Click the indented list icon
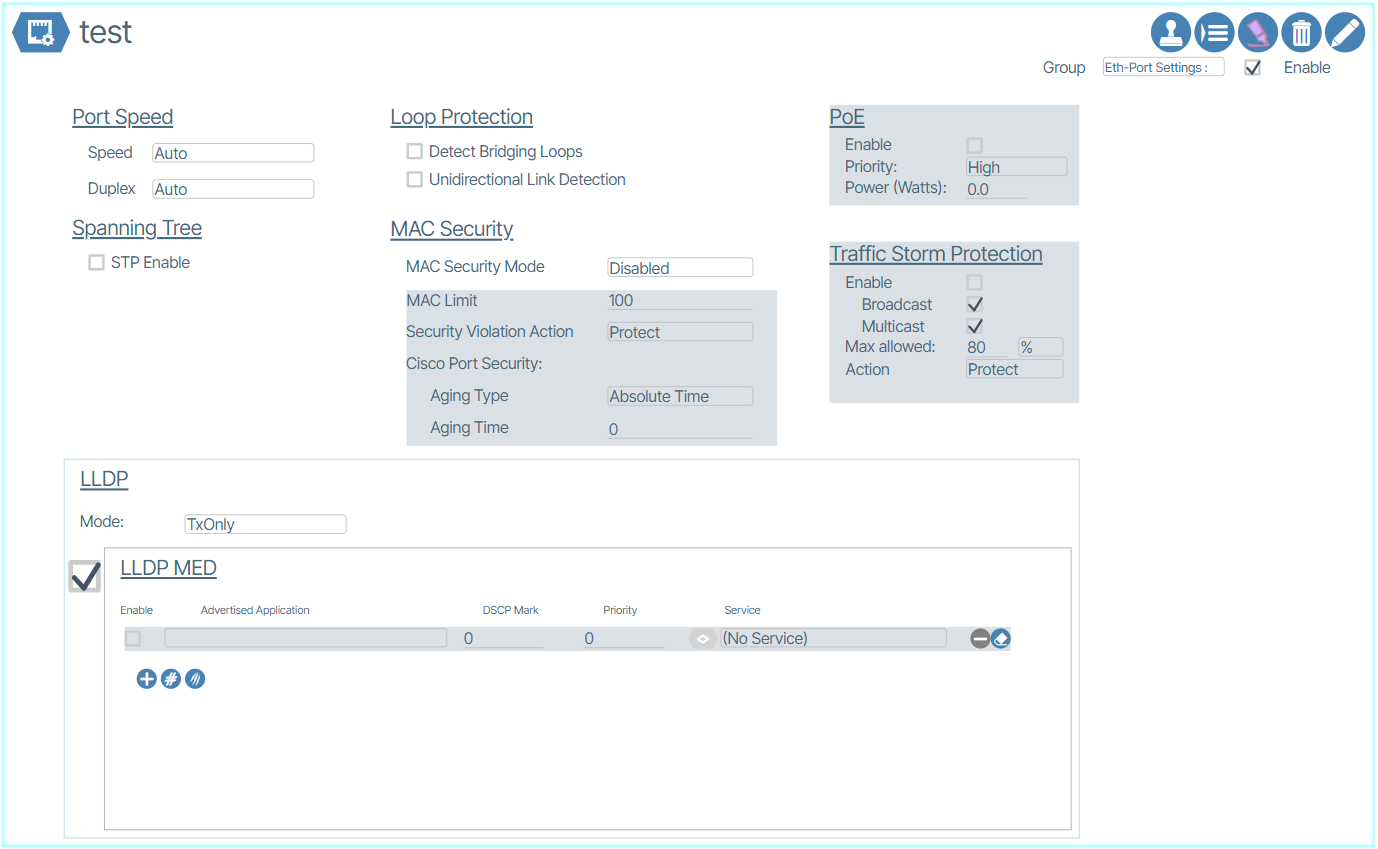Image resolution: width=1378 pixels, height=849 pixels. point(1214,33)
